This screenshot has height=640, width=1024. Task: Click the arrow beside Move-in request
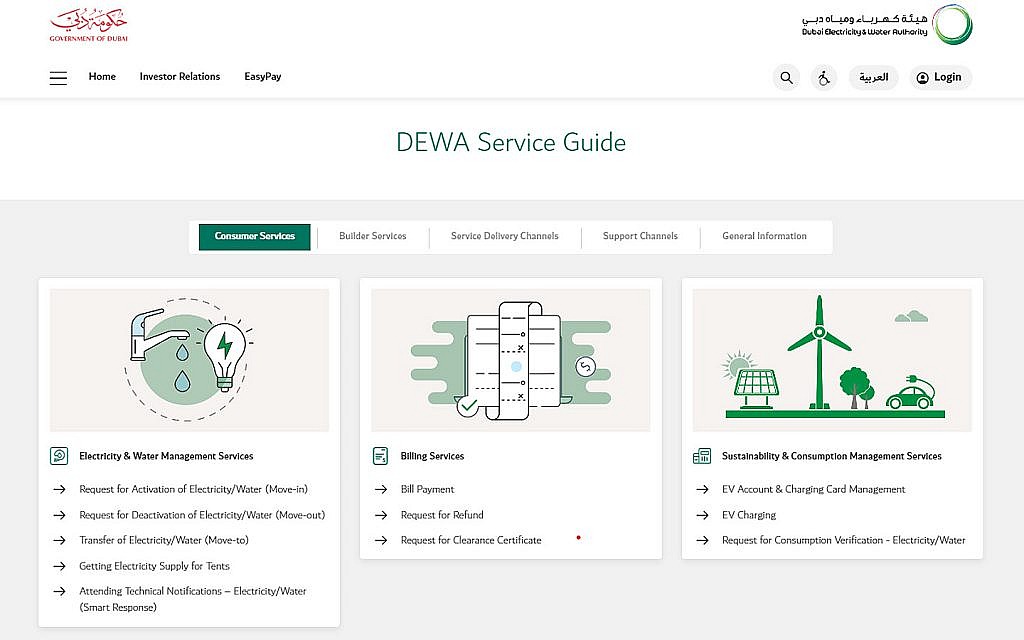pos(59,489)
